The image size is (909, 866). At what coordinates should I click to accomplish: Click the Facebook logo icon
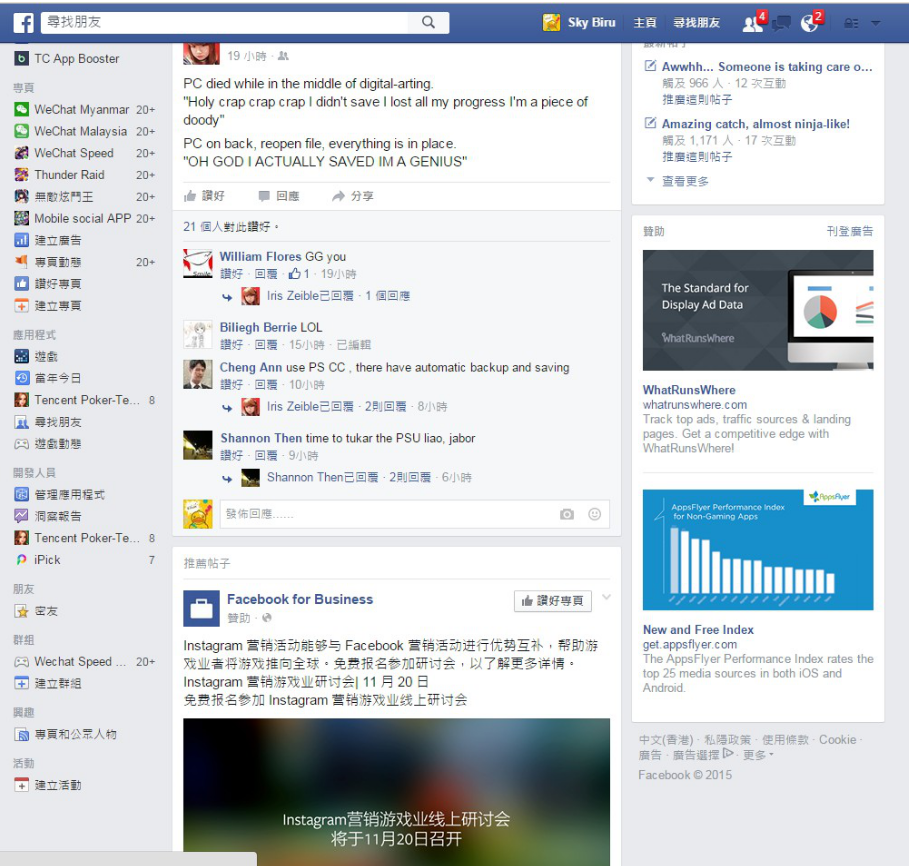[x=24, y=23]
